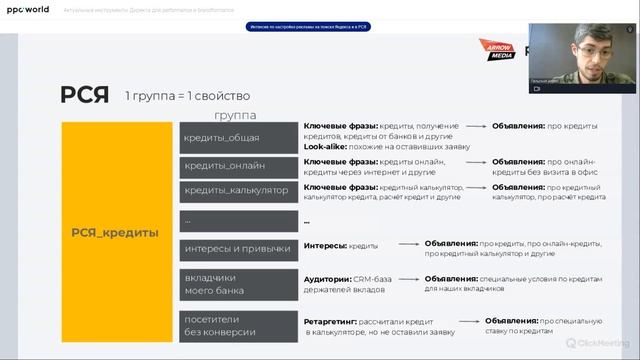Click the presenter webcam video thumbnail
This screenshot has width=640, height=360.
[x=582, y=58]
